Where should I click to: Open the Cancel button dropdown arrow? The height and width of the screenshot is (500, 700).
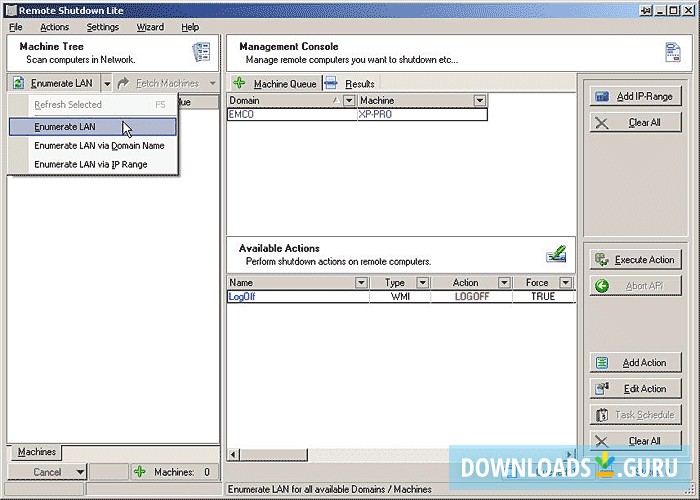click(80, 472)
